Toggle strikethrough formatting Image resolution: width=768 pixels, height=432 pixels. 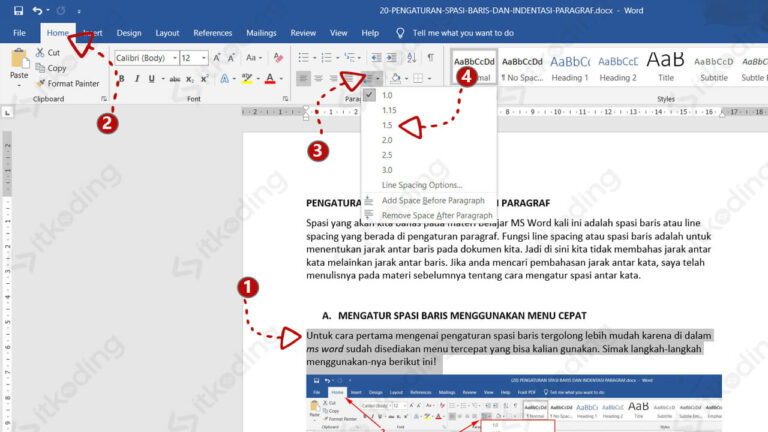174,78
